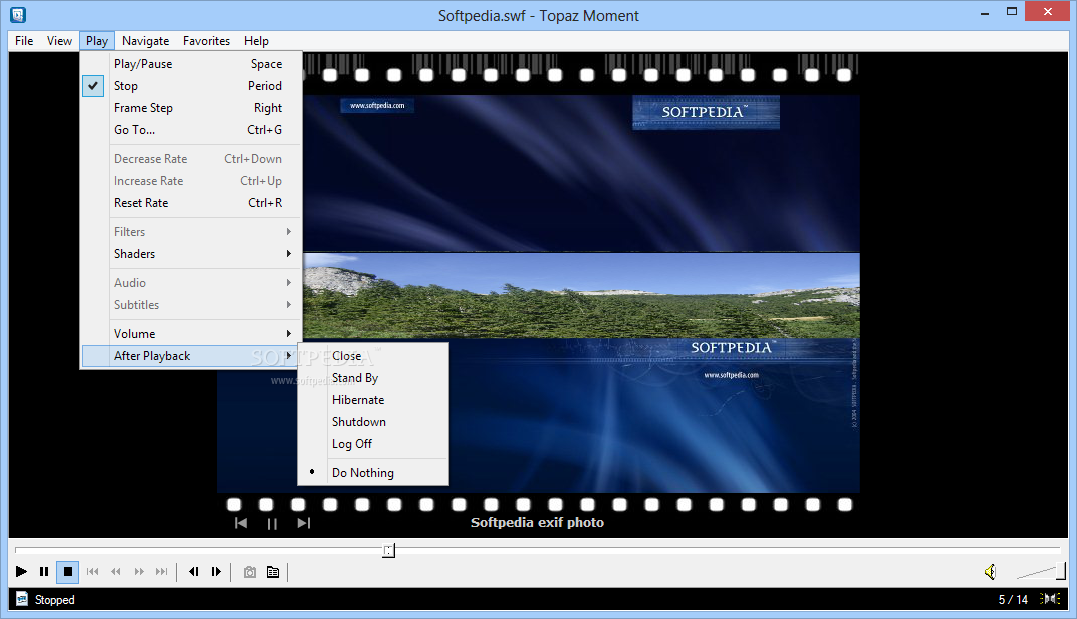Open the playlist icon in the toolbar
The width and height of the screenshot is (1077, 619).
(273, 572)
